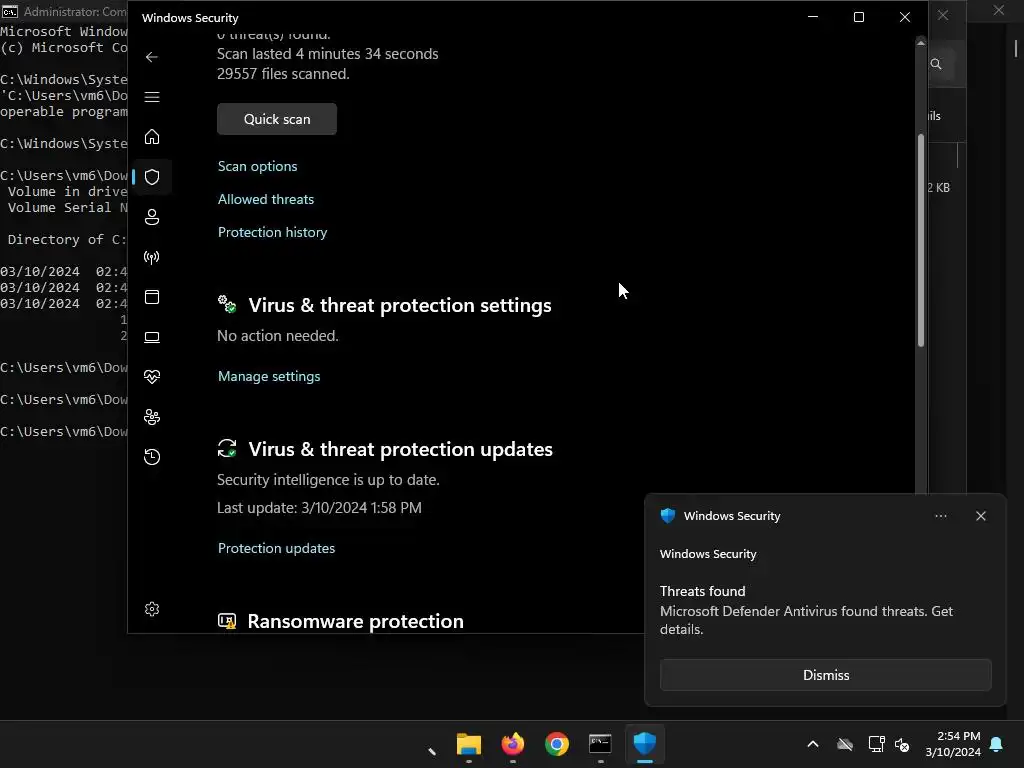
Task: Click the OneDrive cloud tray icon
Action: [x=845, y=744]
